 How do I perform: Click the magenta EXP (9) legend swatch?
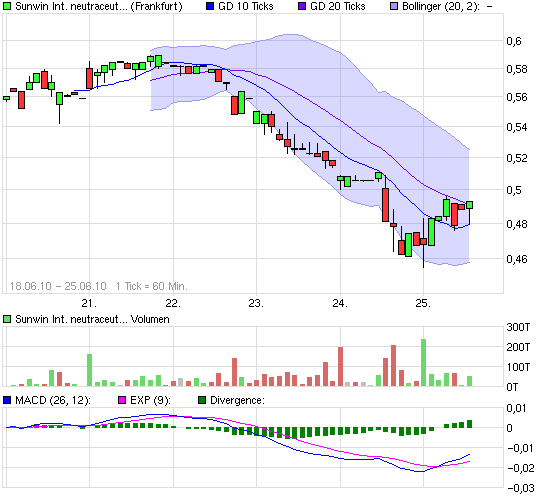point(122,400)
